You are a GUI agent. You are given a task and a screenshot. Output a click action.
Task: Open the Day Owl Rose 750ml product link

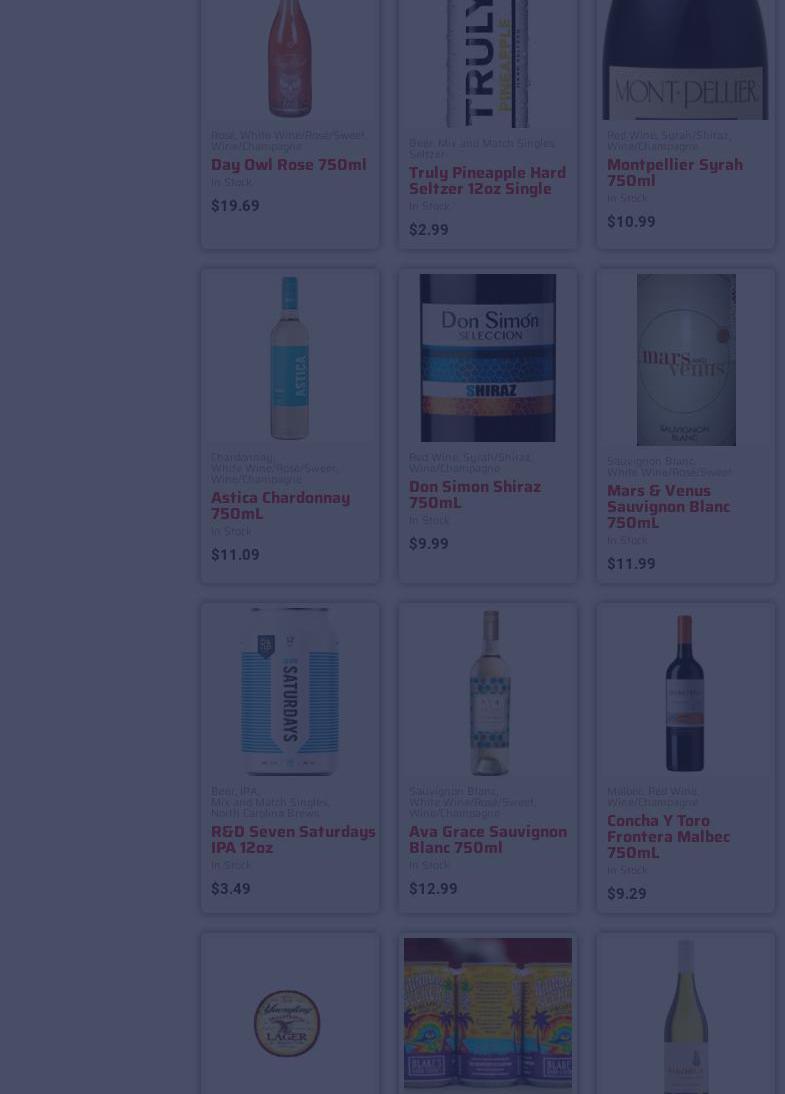[288, 165]
